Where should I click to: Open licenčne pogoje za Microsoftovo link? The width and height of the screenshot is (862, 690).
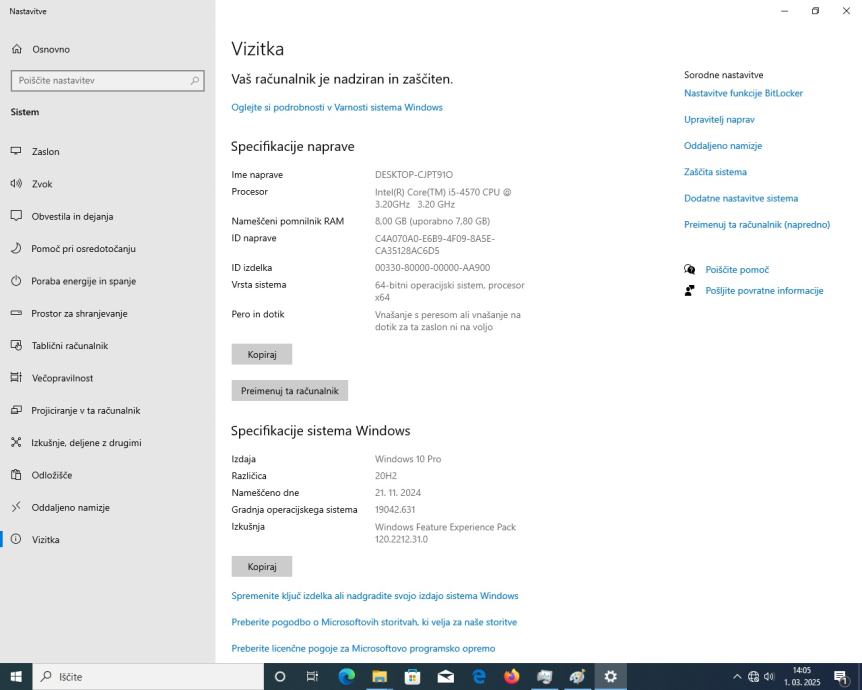[363, 648]
